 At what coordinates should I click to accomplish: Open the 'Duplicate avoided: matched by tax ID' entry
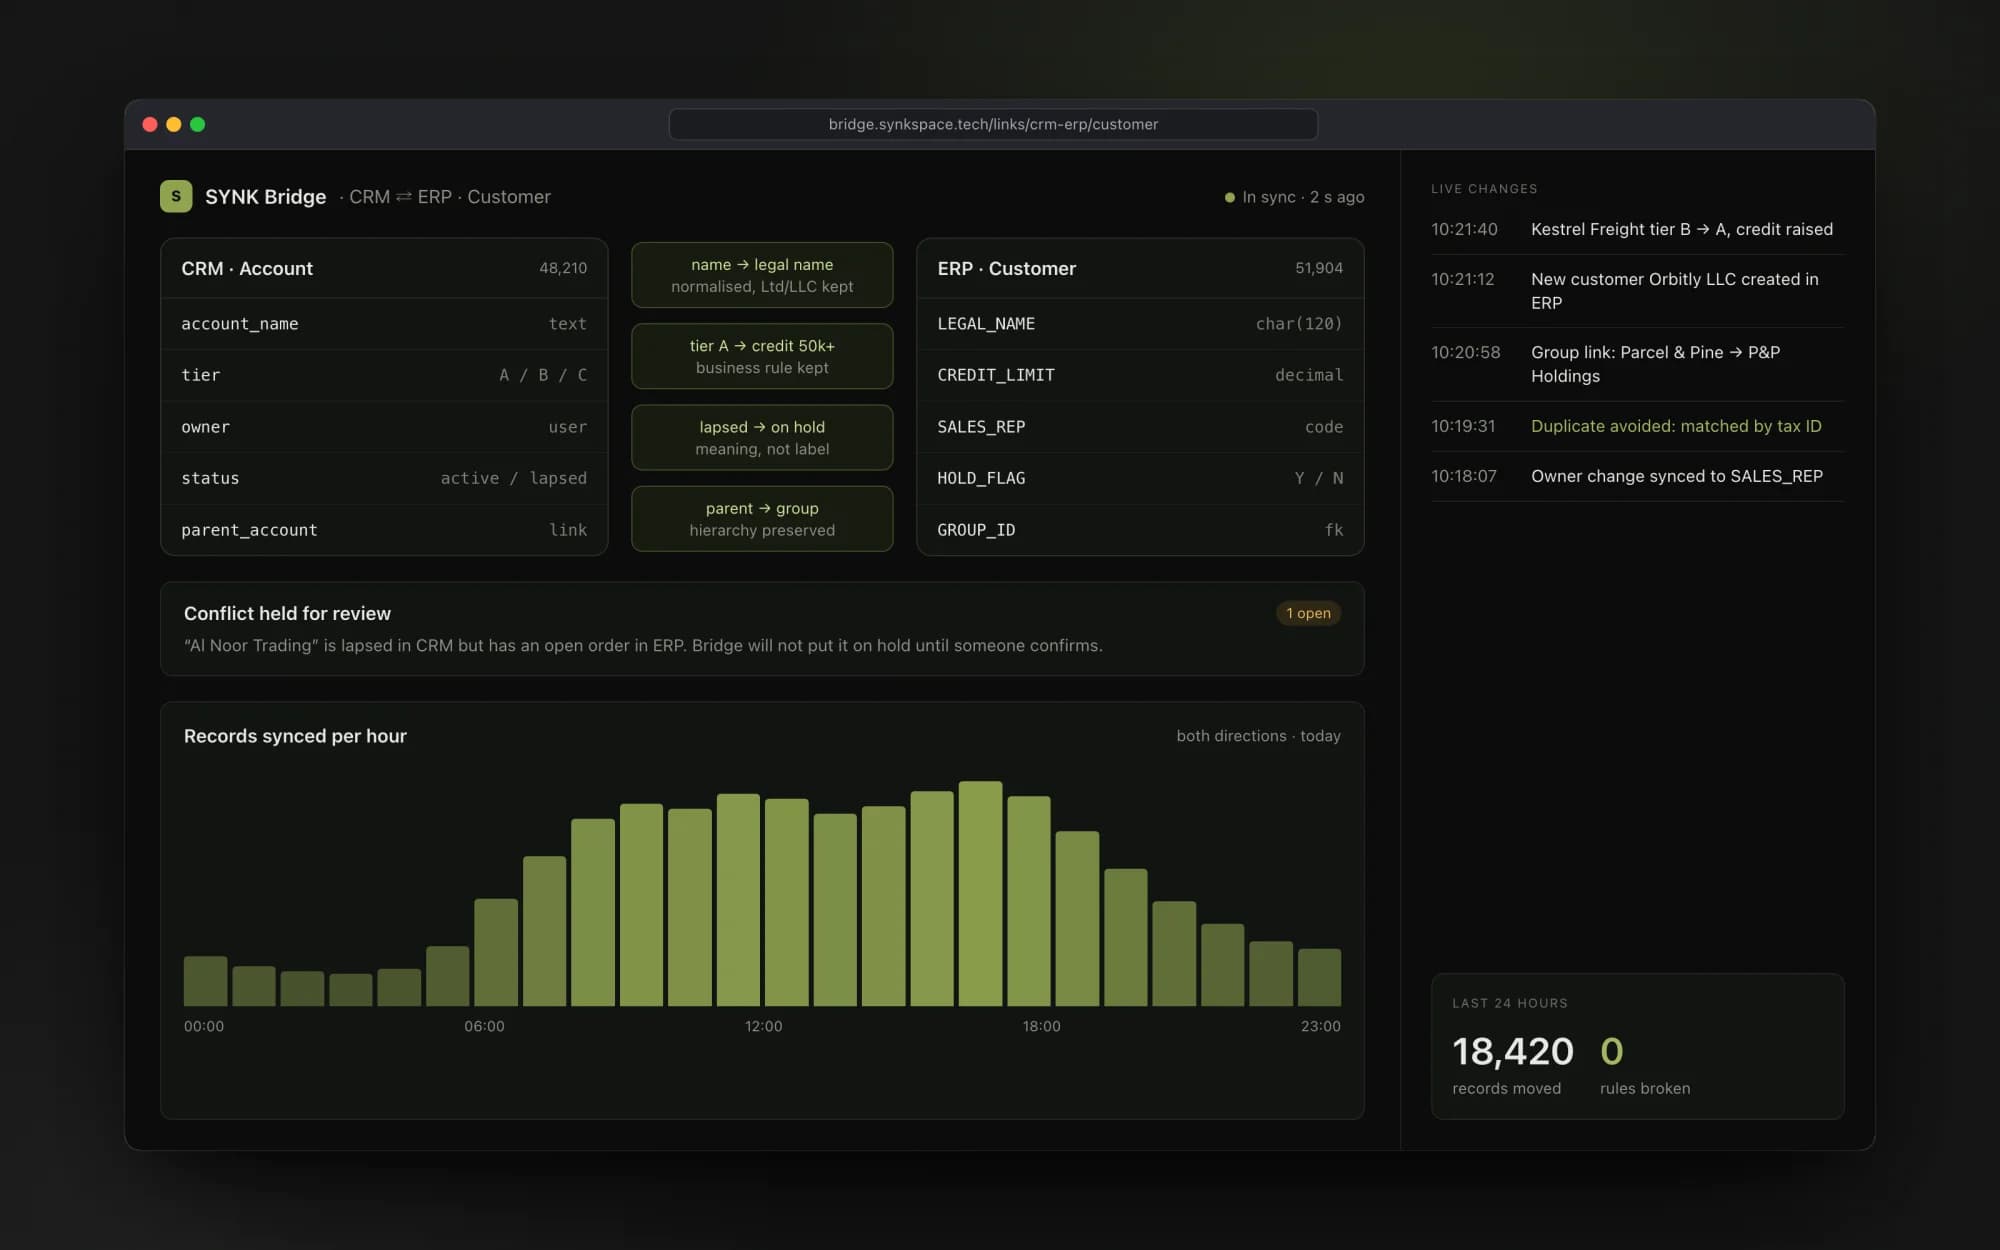1637,426
